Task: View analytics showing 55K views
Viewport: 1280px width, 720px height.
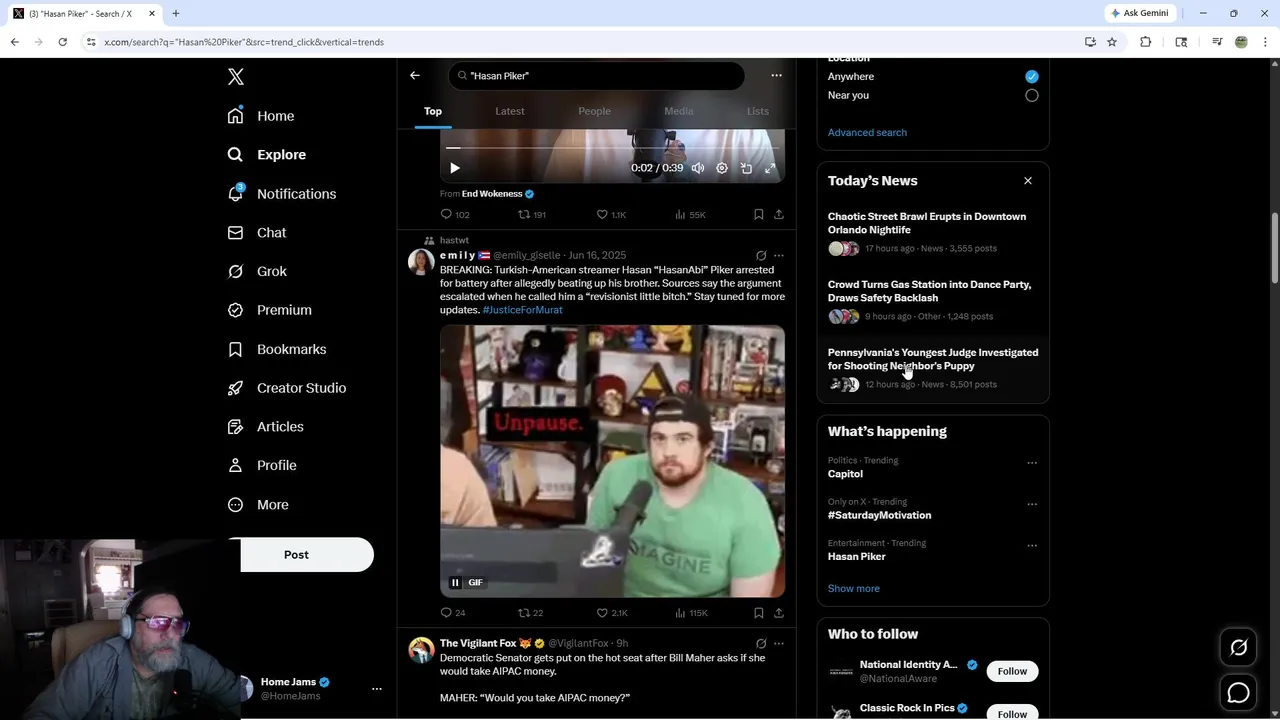Action: tap(690, 214)
